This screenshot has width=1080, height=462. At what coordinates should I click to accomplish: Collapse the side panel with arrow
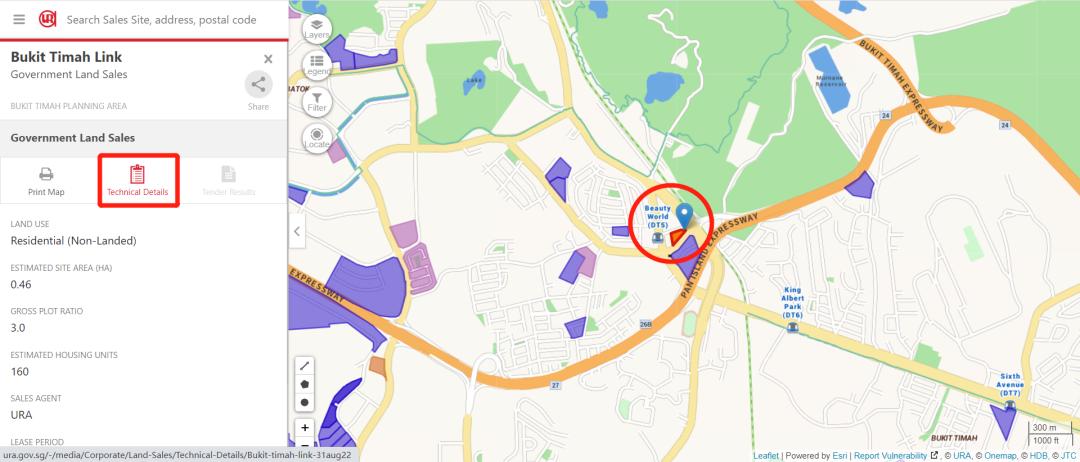point(297,231)
